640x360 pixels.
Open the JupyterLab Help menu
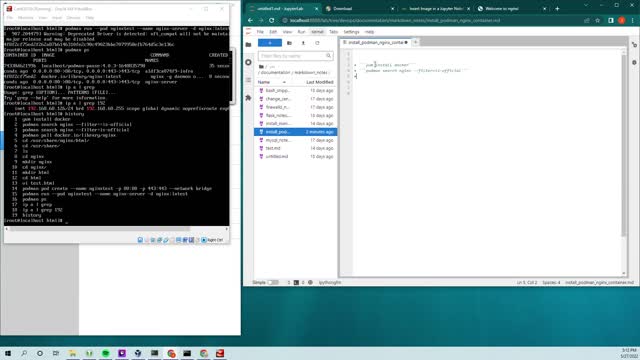pyautogui.click(x=369, y=32)
